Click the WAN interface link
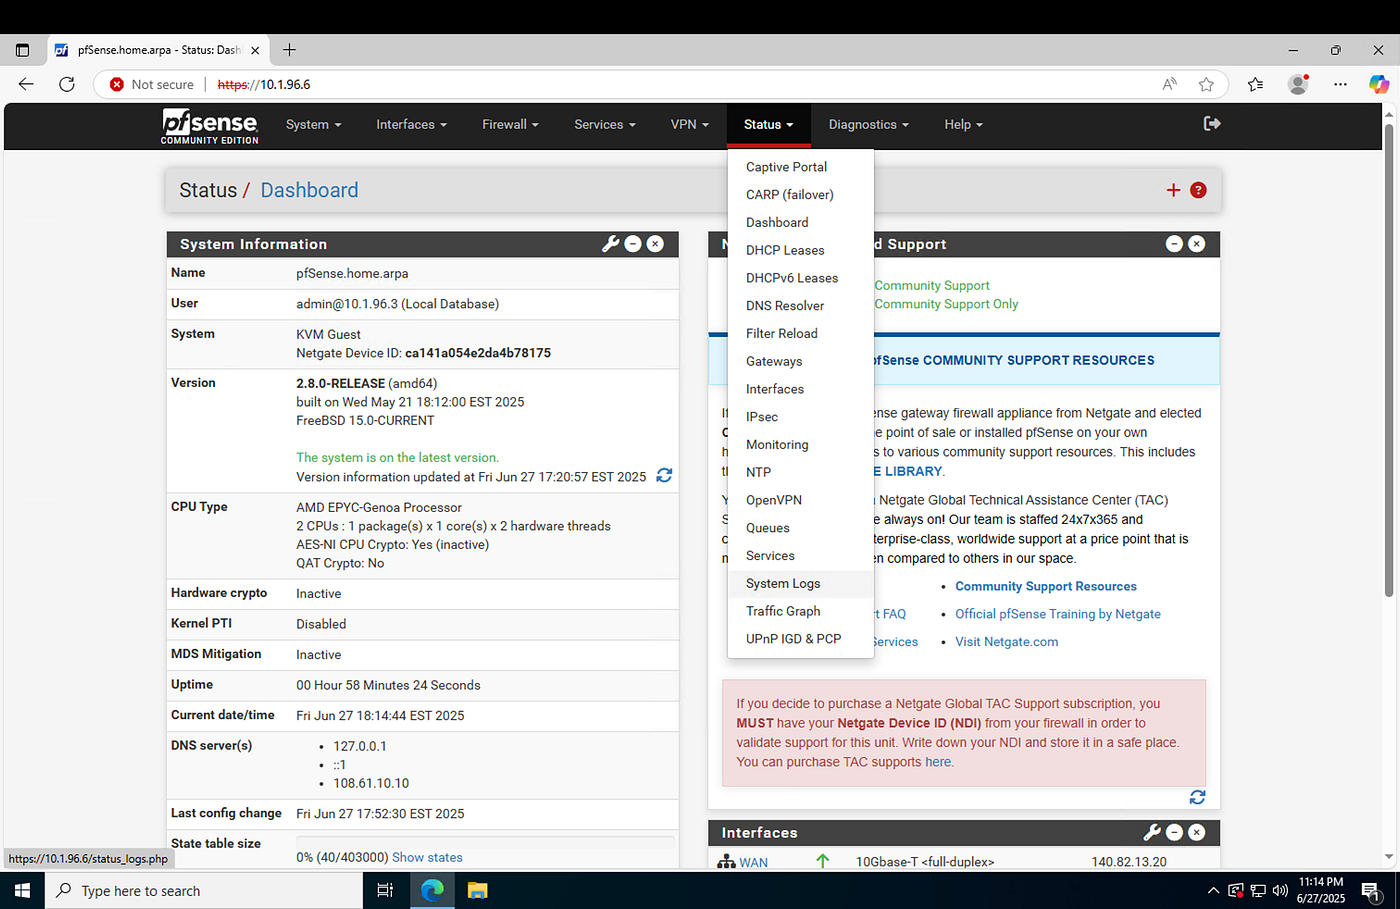1400x909 pixels. pos(754,862)
